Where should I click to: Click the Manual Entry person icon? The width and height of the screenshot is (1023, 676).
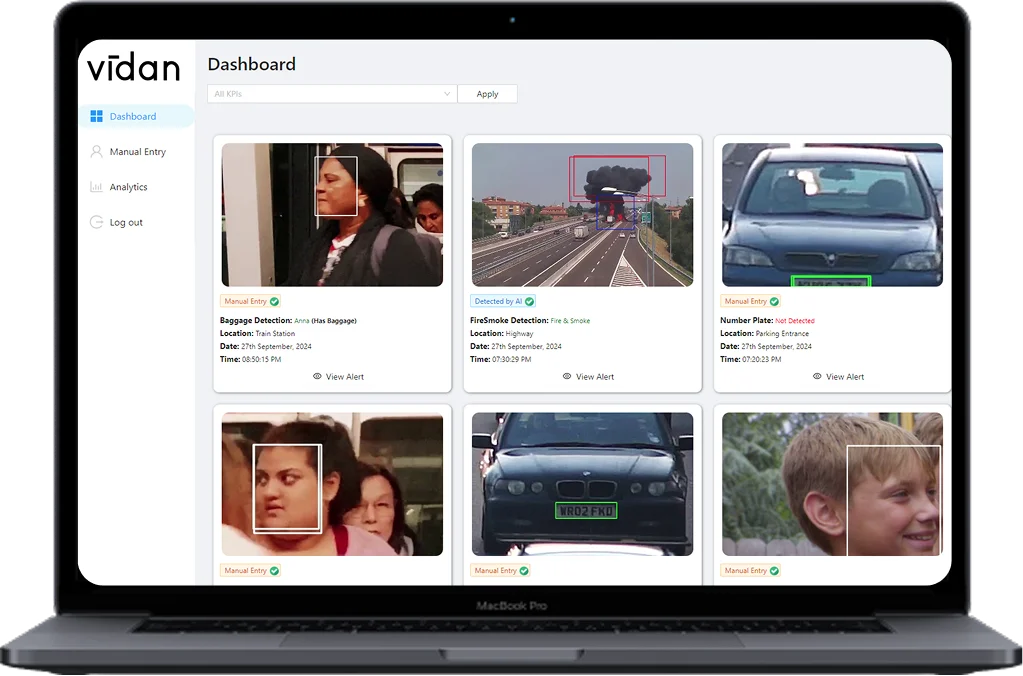[96, 152]
